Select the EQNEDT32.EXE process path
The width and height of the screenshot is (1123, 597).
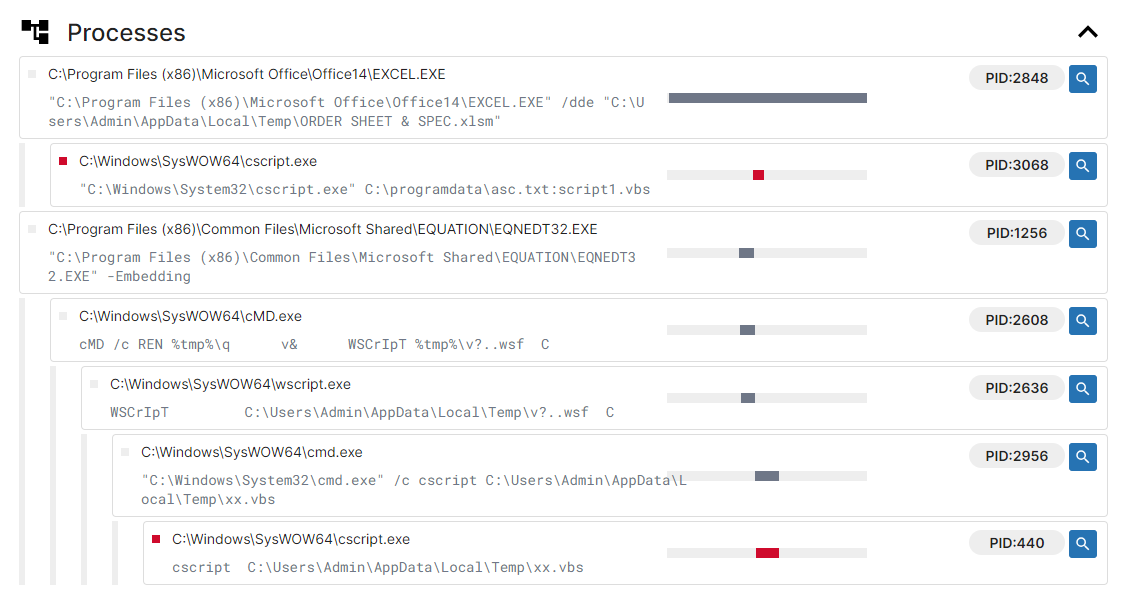tap(322, 229)
